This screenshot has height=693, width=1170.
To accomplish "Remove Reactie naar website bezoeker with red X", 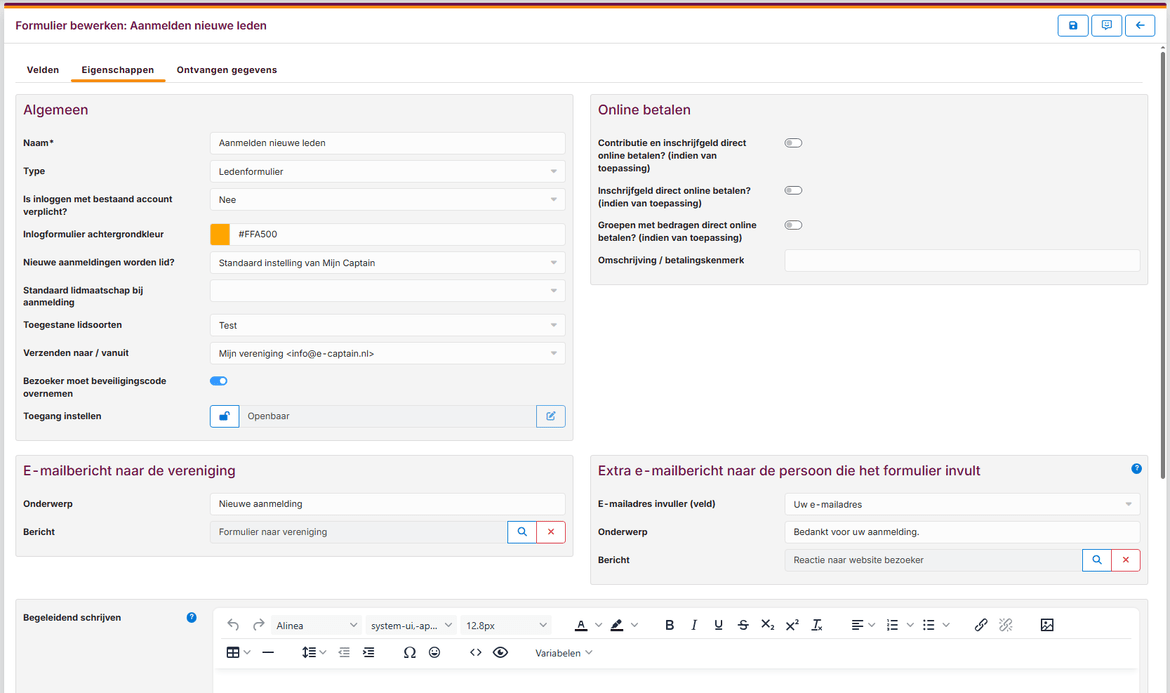I will tap(1126, 560).
